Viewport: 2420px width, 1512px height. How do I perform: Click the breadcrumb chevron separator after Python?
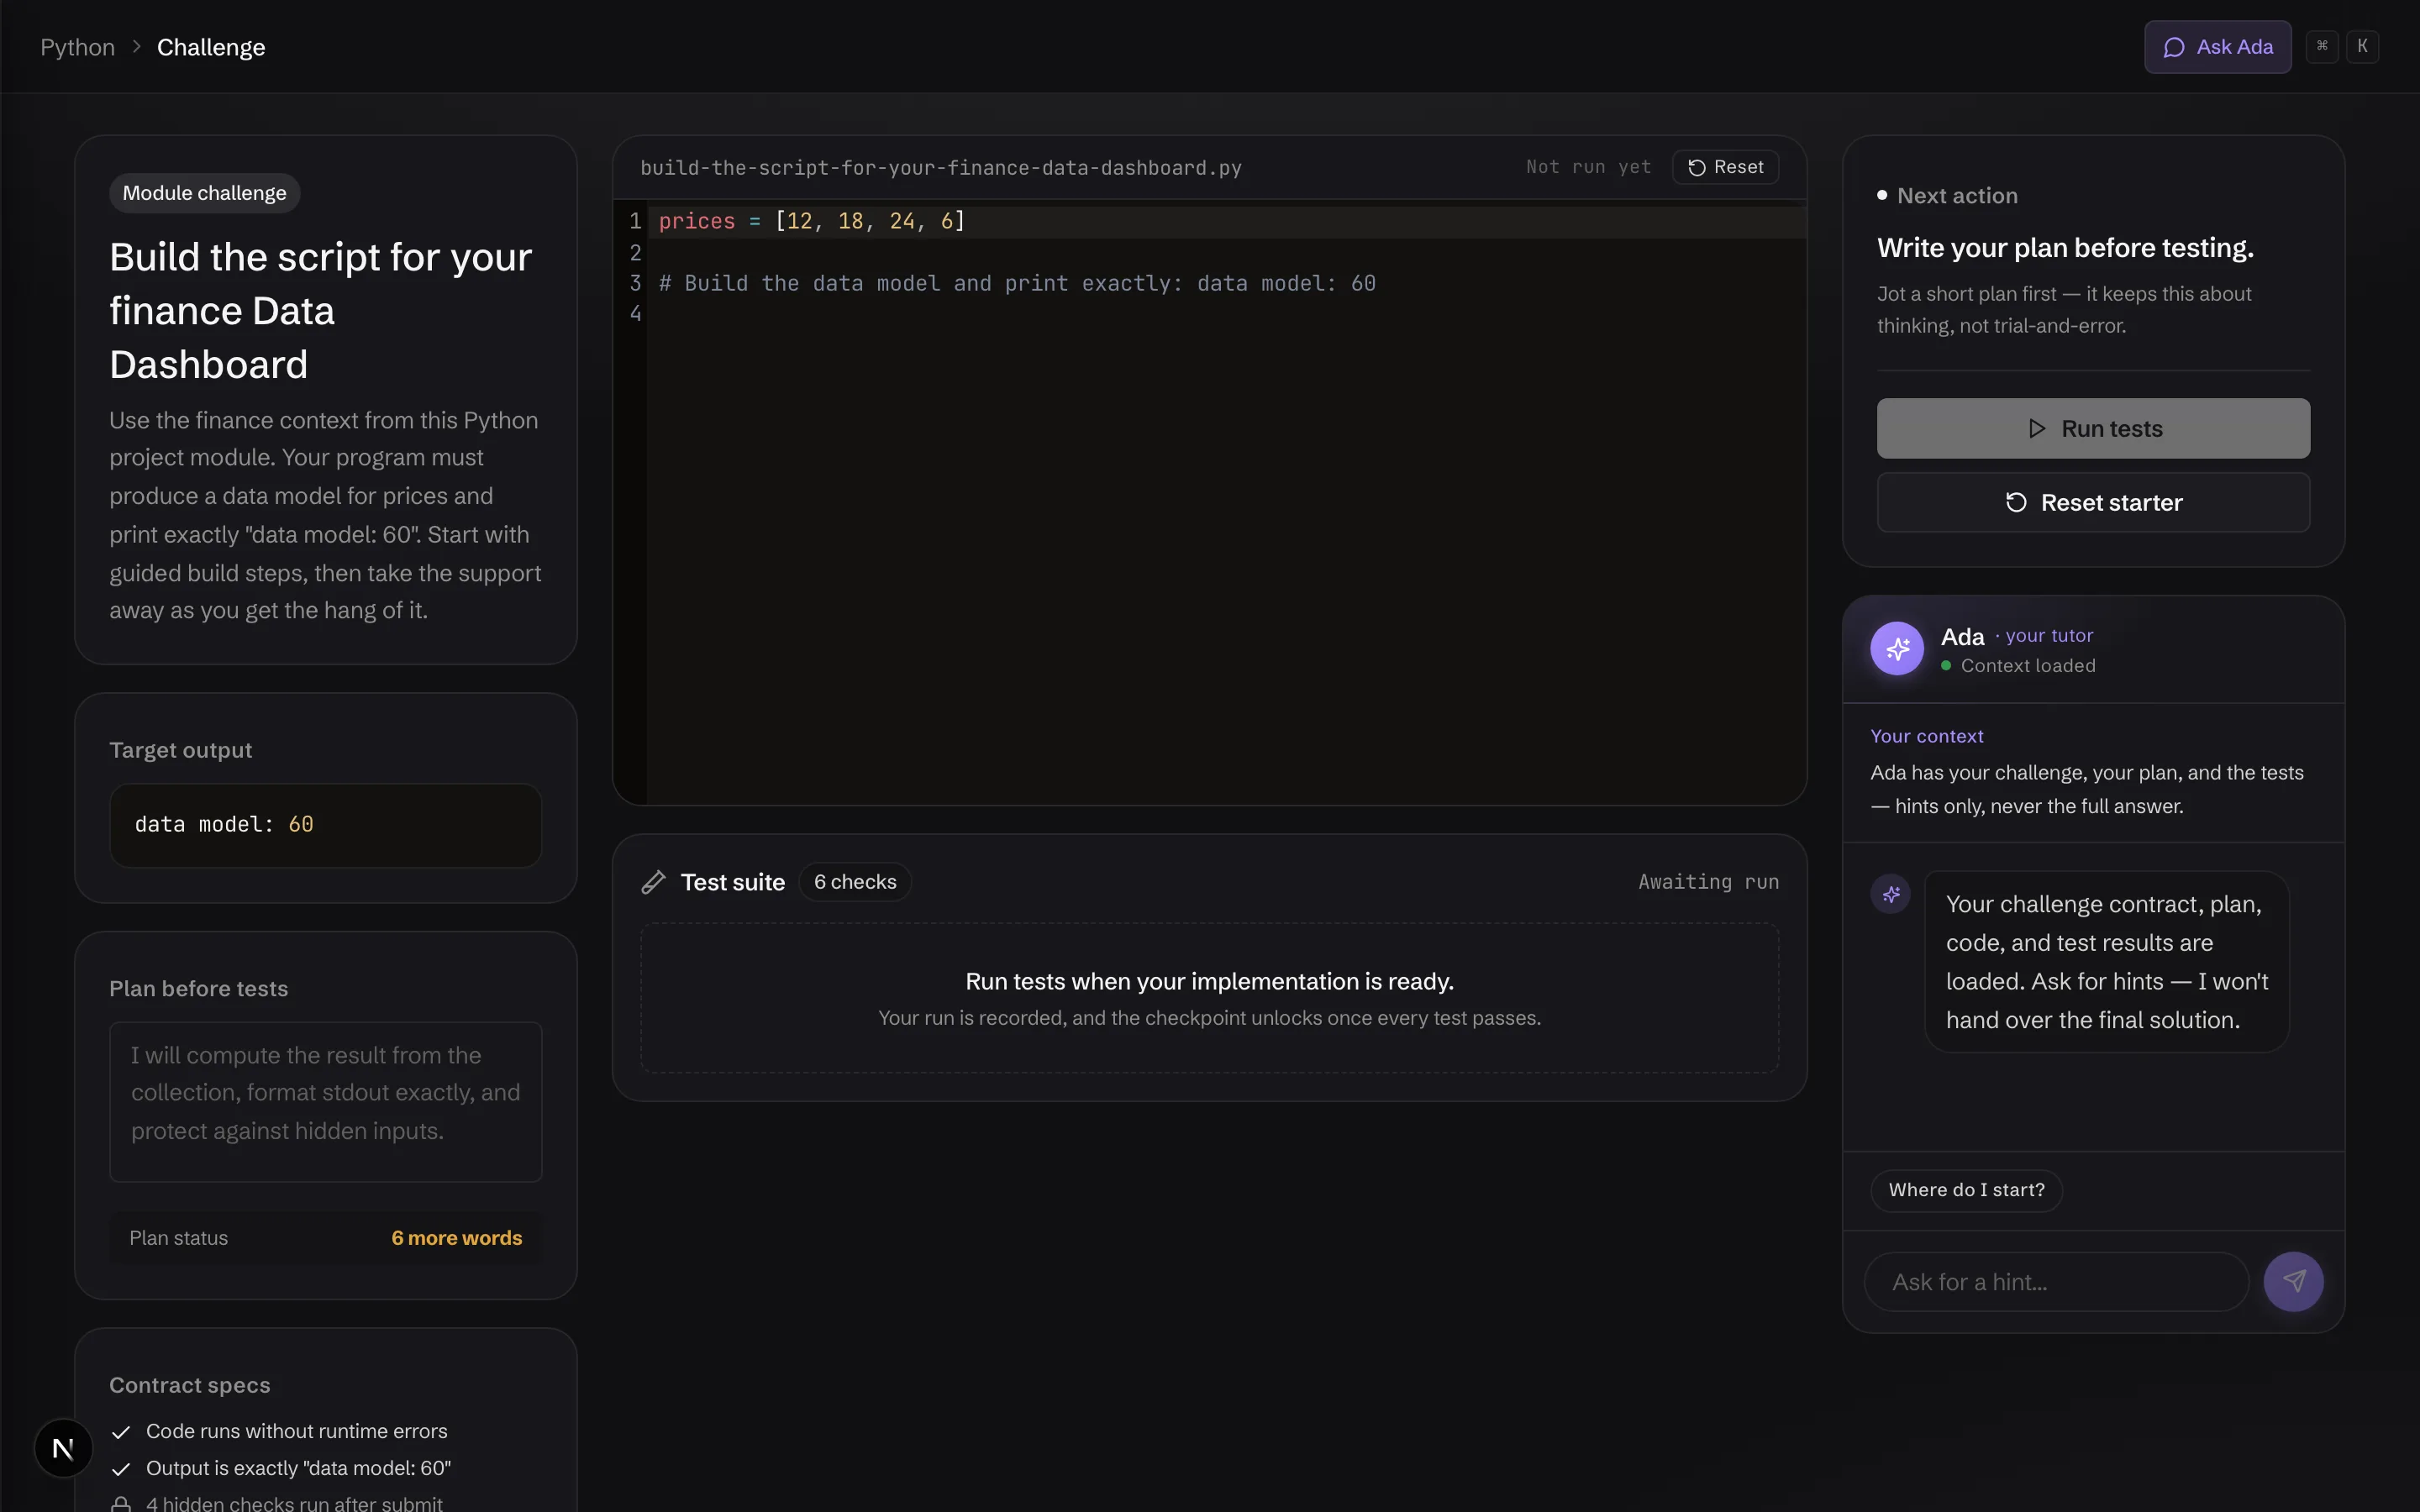[136, 47]
